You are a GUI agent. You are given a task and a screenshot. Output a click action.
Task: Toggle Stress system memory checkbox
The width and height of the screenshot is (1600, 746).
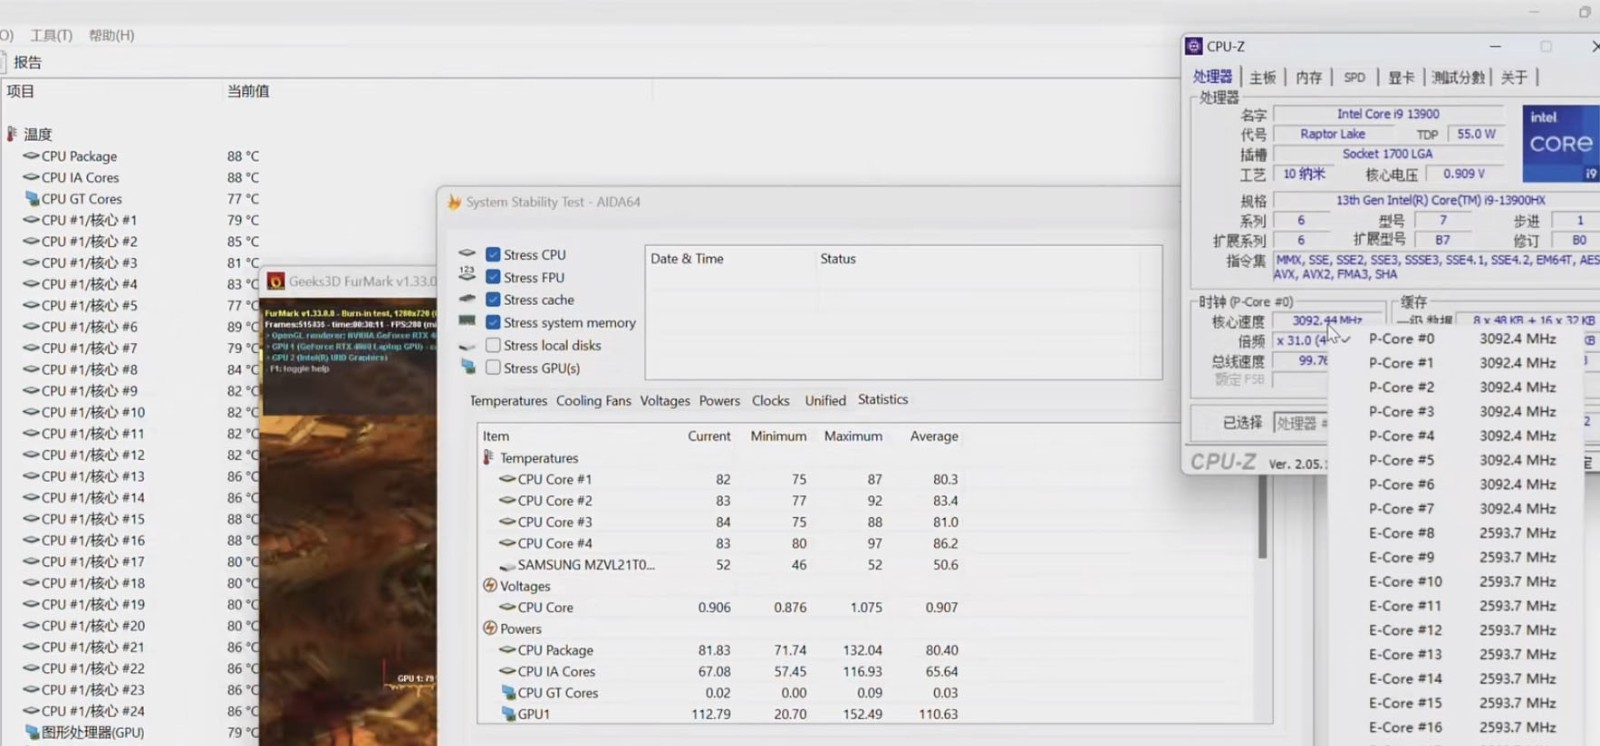coord(493,322)
